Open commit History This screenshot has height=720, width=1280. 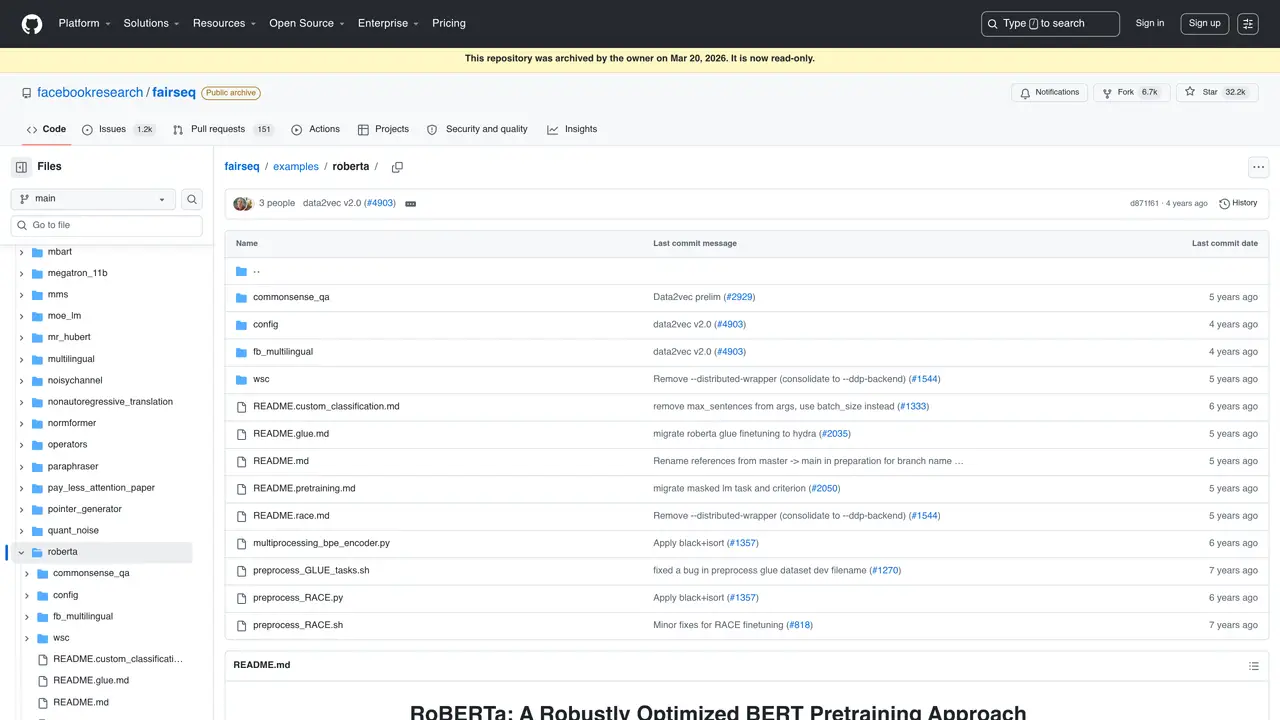(x=1238, y=203)
